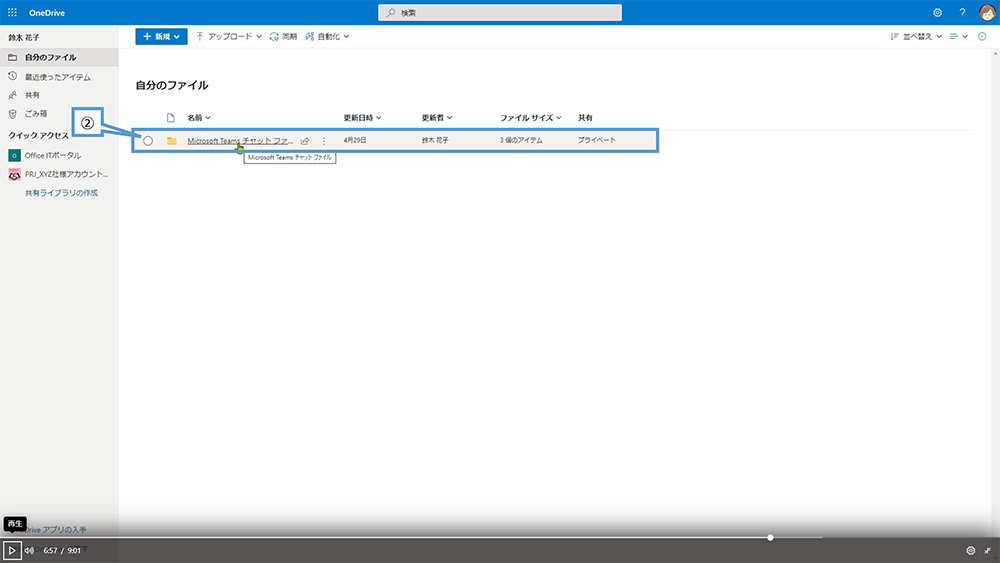The image size is (1000, 563).
Task: Mute the video volume speaker icon
Action: pyautogui.click(x=29, y=550)
